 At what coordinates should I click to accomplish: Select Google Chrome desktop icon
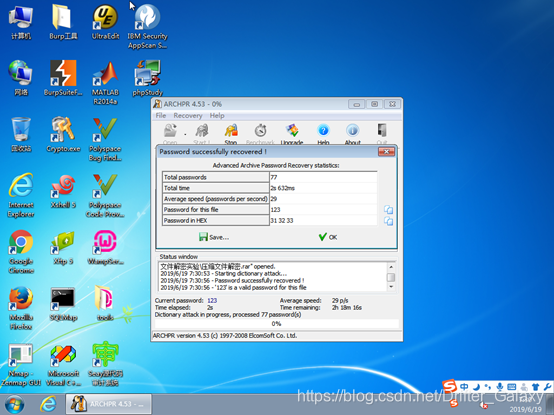coord(21,252)
